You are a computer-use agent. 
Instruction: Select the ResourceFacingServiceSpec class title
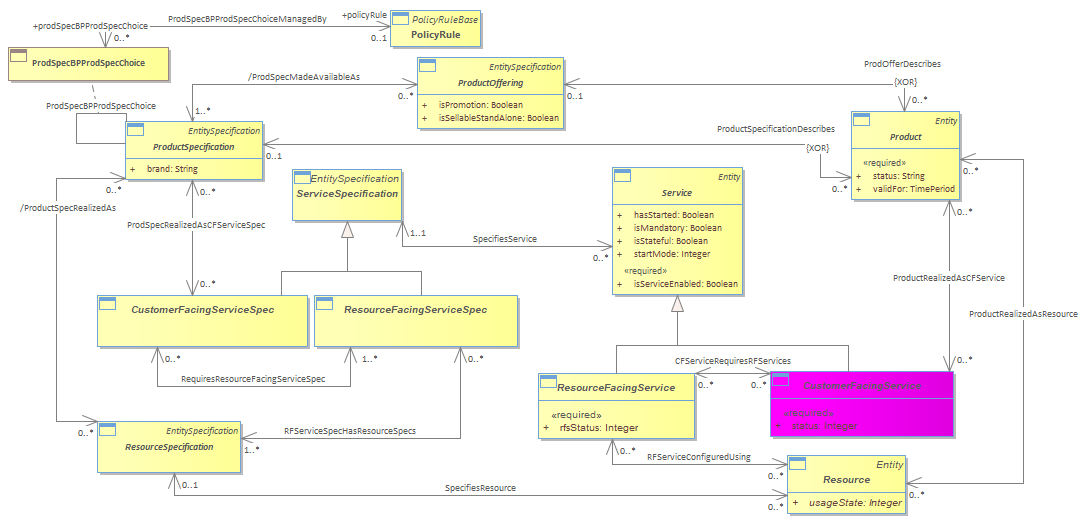tap(415, 310)
